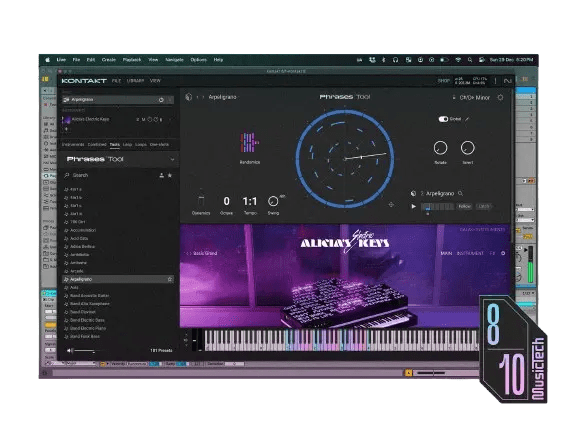Adjust the Dynamics fader control
This screenshot has height=433, width=577.
click(201, 201)
